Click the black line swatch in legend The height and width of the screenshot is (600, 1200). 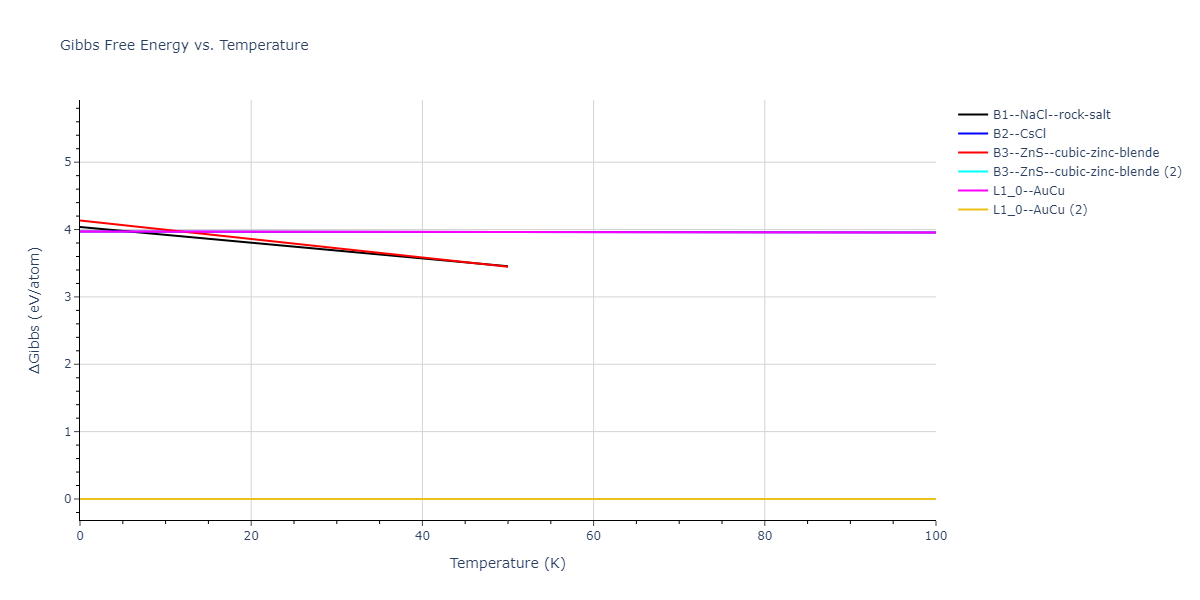point(973,115)
